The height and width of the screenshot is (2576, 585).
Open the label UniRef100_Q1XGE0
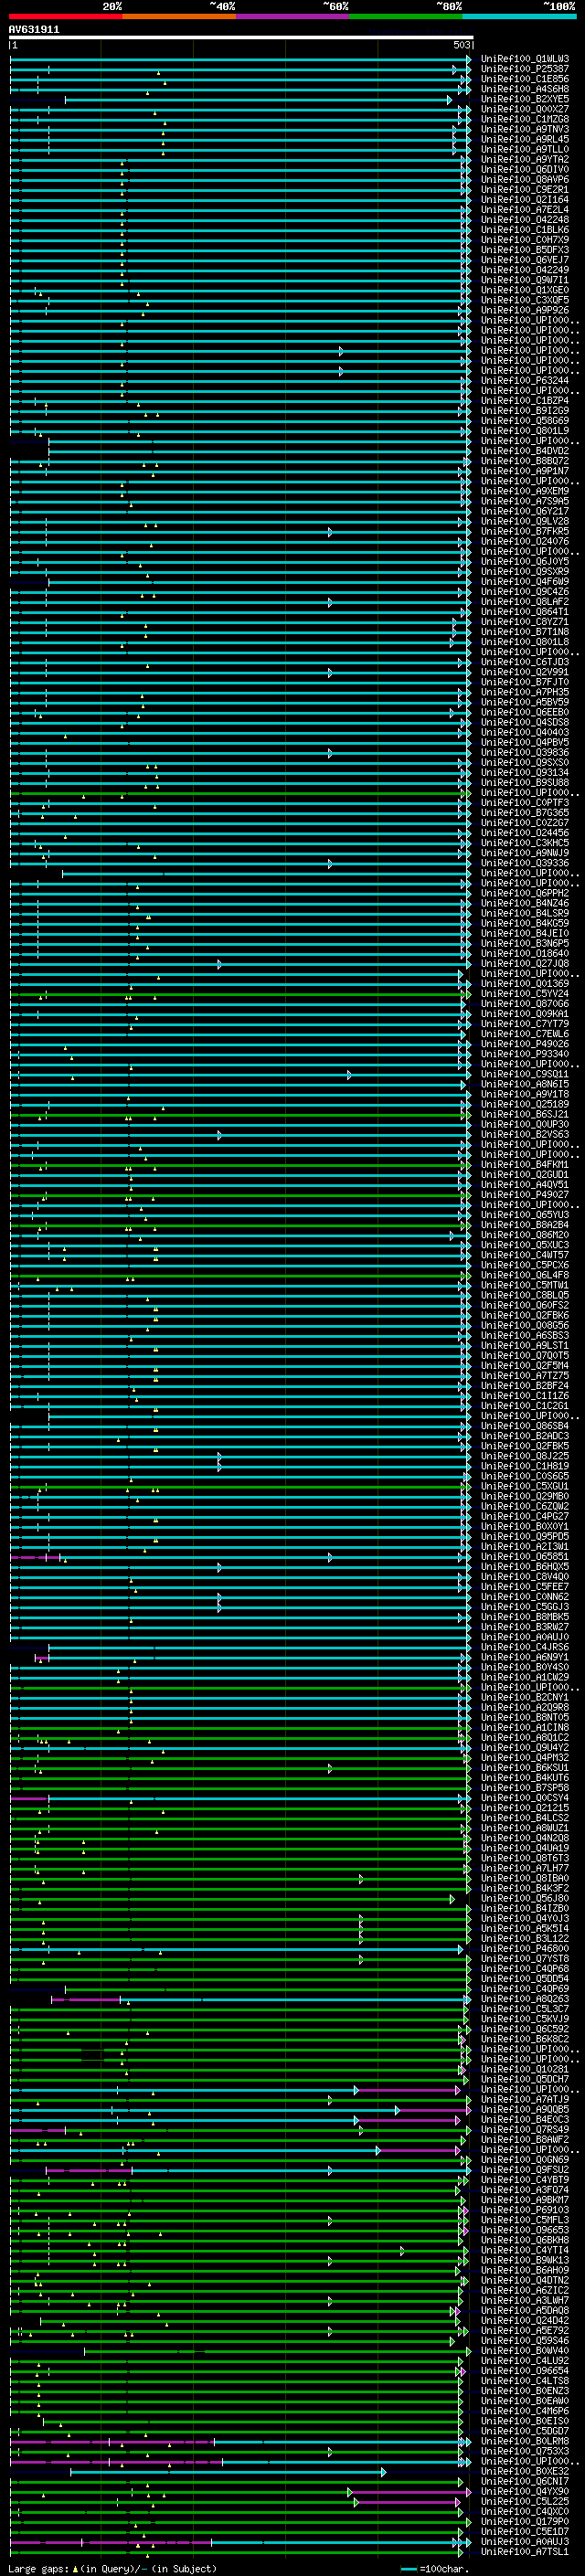(x=525, y=290)
